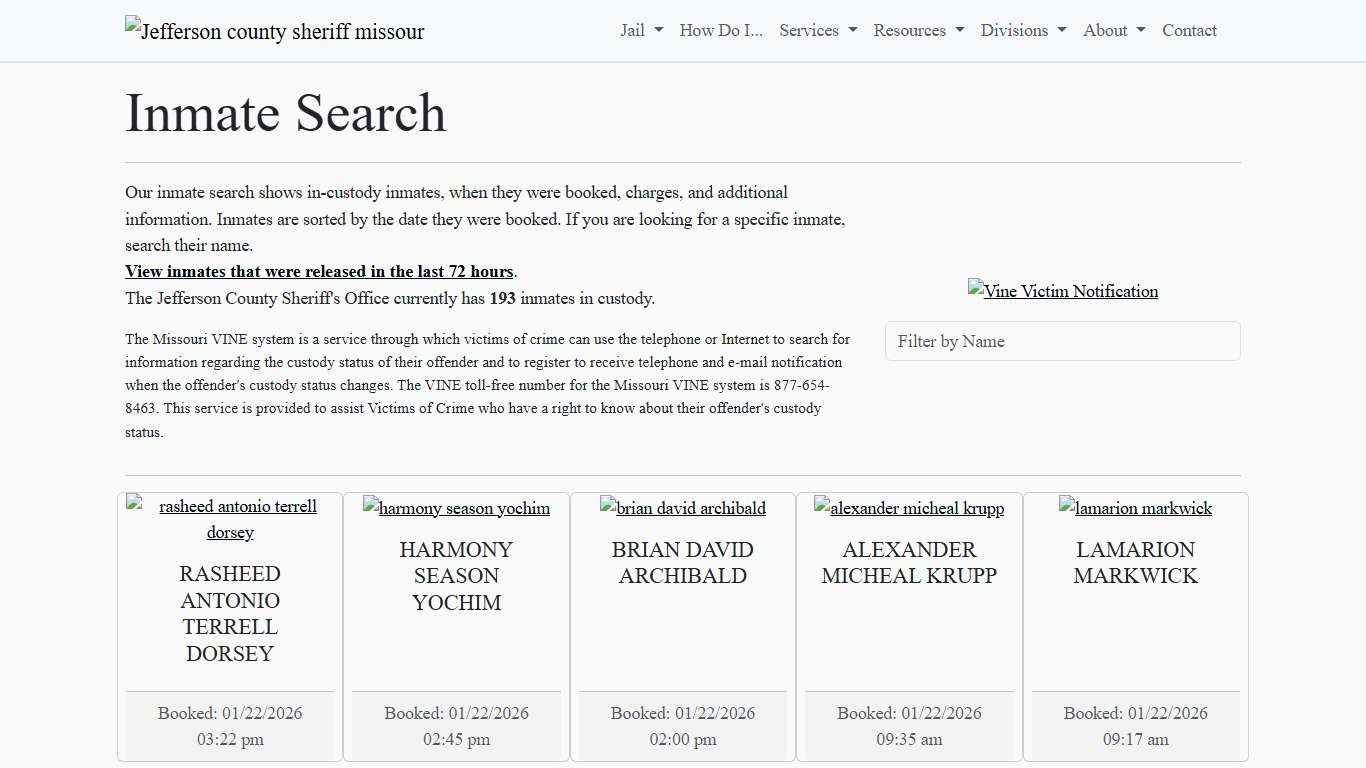This screenshot has width=1366, height=768.
Task: Open Brian David Archibald's photo
Action: pos(683,508)
